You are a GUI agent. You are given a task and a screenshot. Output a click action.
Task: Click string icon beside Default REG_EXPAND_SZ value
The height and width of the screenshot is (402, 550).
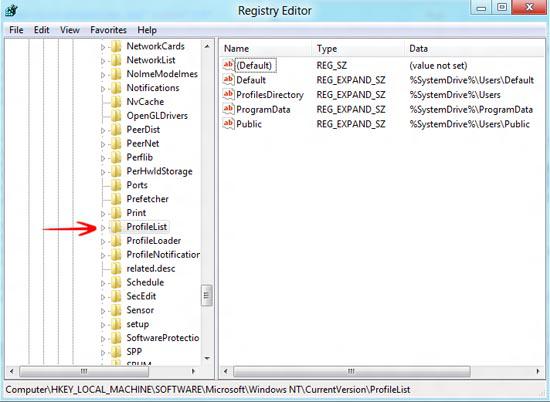228,80
